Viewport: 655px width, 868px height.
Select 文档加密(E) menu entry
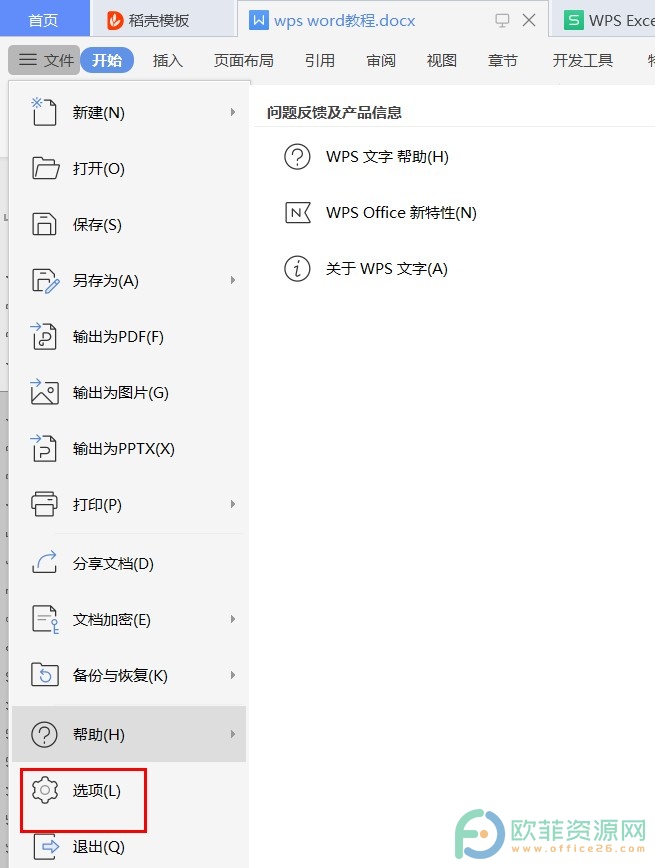point(128,619)
